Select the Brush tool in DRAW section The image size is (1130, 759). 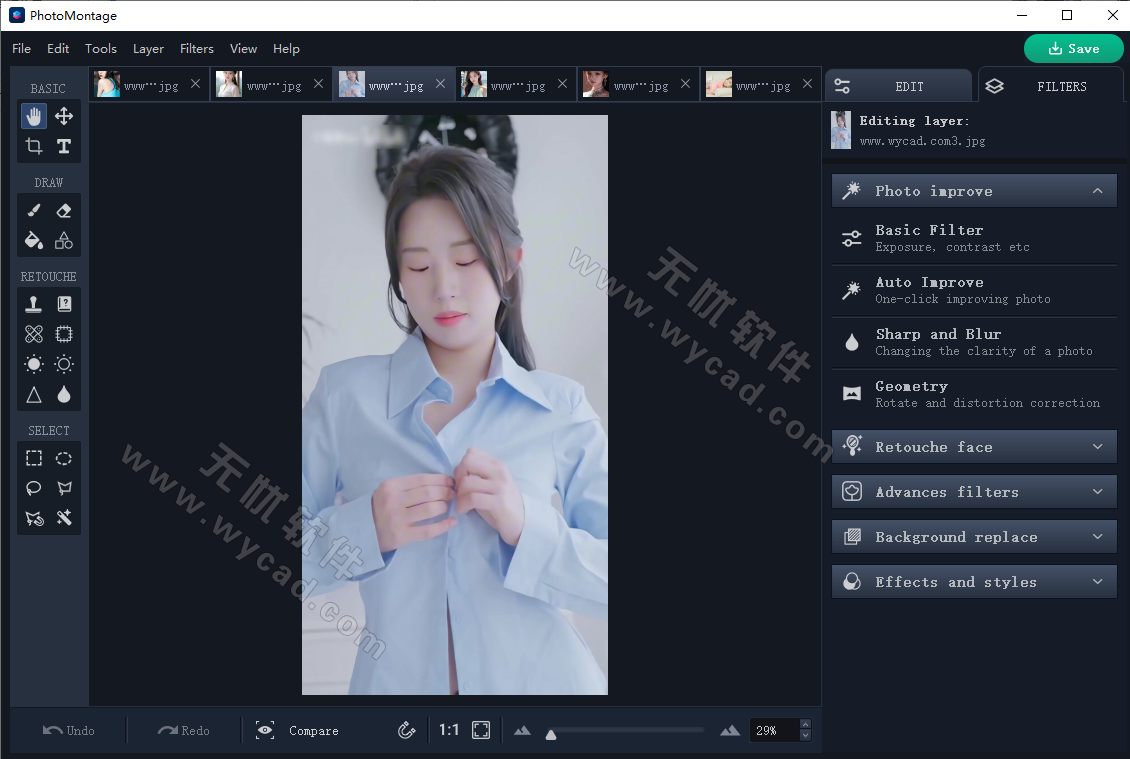pyautogui.click(x=34, y=210)
